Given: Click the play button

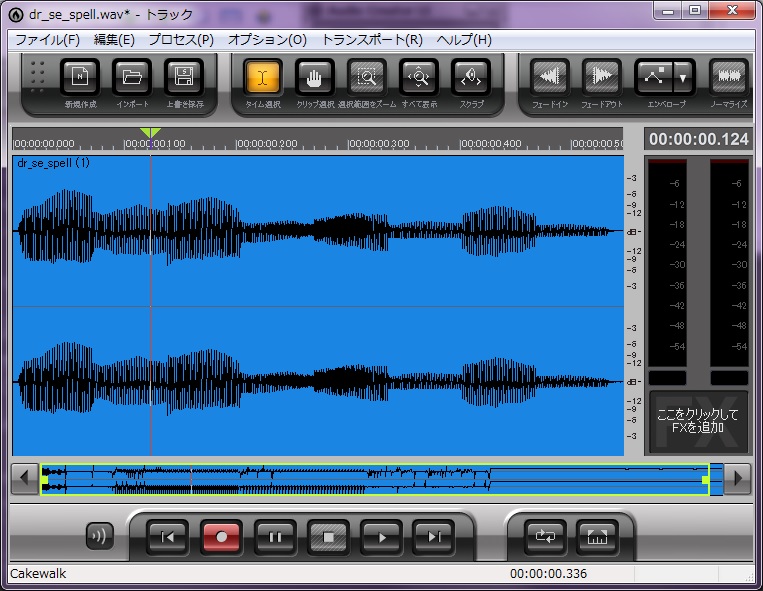Looking at the screenshot, I should (382, 537).
